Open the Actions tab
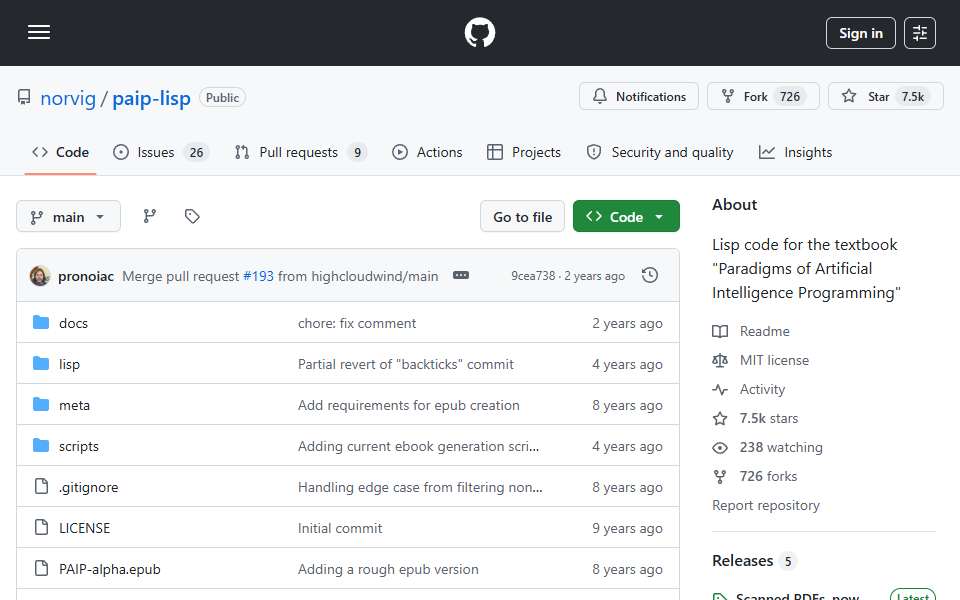Viewport: 960px width, 600px height. 427,152
